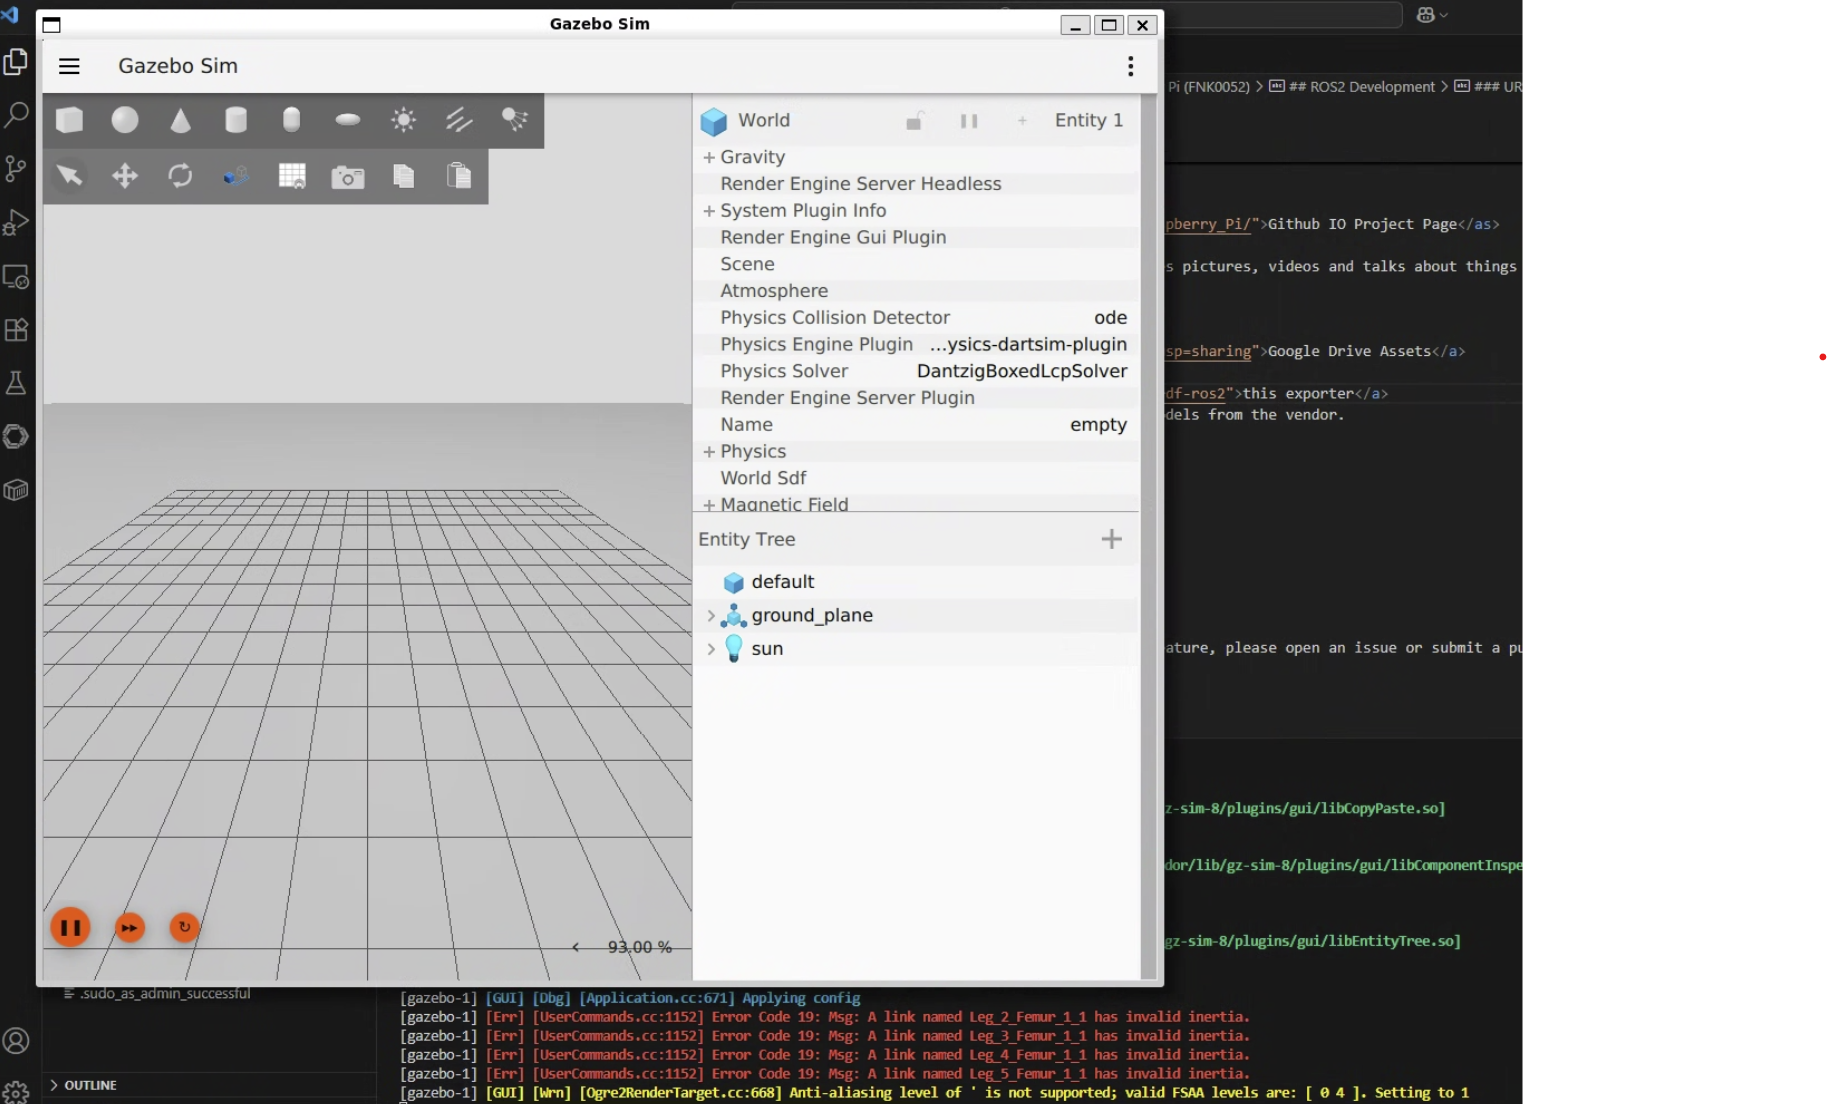Toggle the lock in the component inspector
Viewport: 1827px width, 1104px height.
914,121
